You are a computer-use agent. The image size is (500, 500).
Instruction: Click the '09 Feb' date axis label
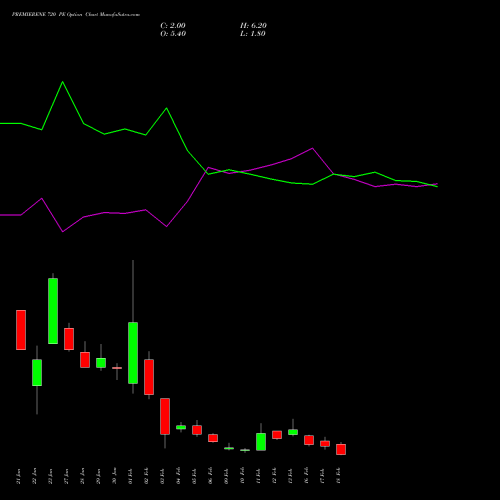(x=227, y=476)
